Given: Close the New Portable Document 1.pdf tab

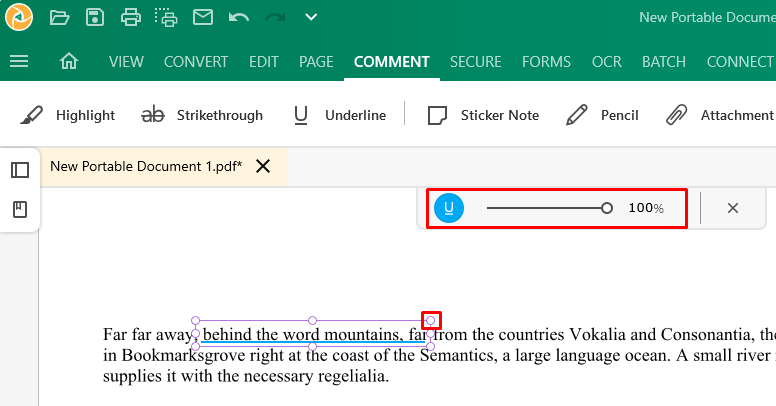Looking at the screenshot, I should (263, 166).
